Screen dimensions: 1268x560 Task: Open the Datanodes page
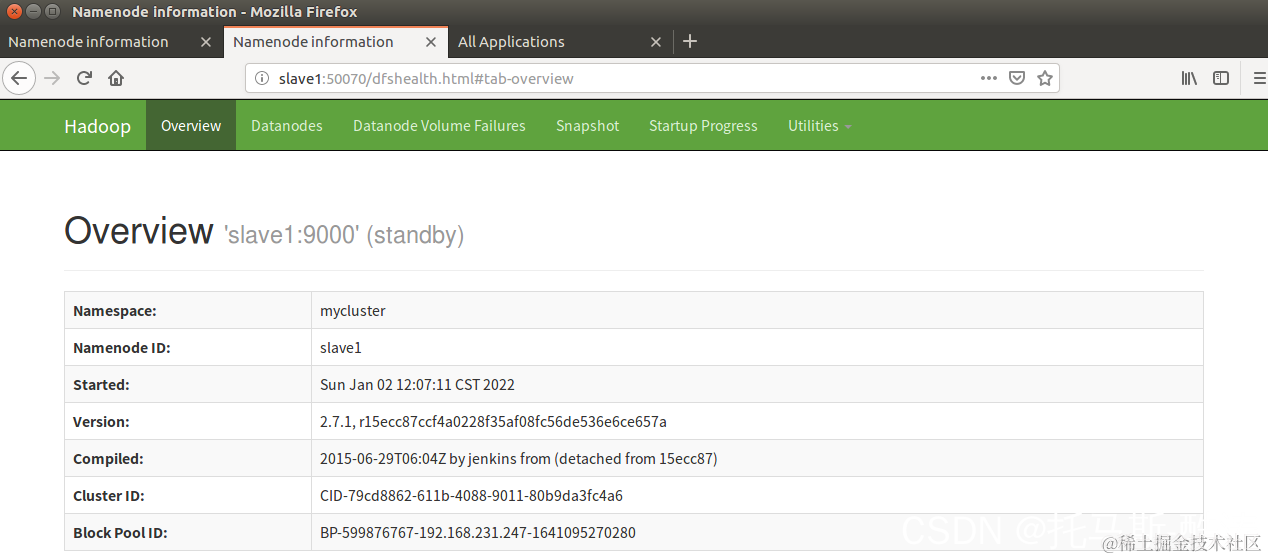click(x=287, y=126)
